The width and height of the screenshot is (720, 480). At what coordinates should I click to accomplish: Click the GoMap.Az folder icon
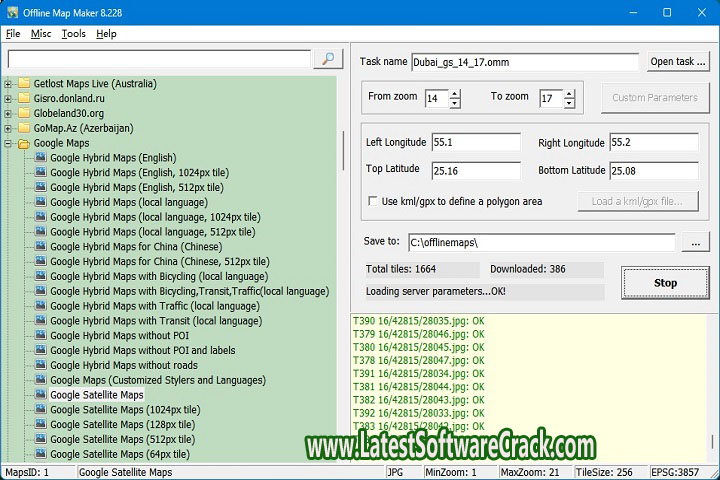pyautogui.click(x=23, y=129)
